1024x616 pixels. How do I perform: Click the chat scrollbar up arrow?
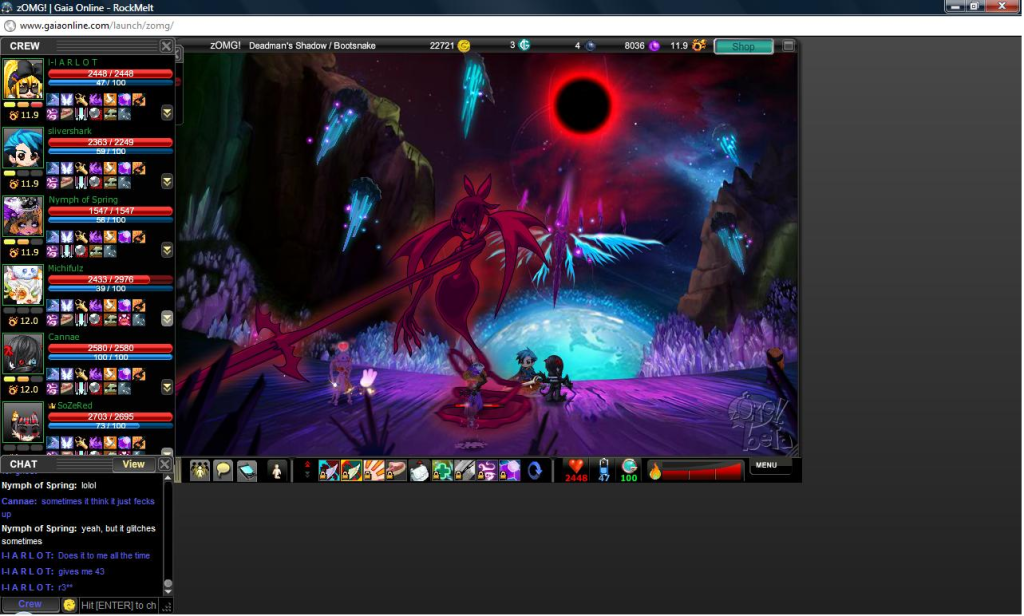click(168, 478)
